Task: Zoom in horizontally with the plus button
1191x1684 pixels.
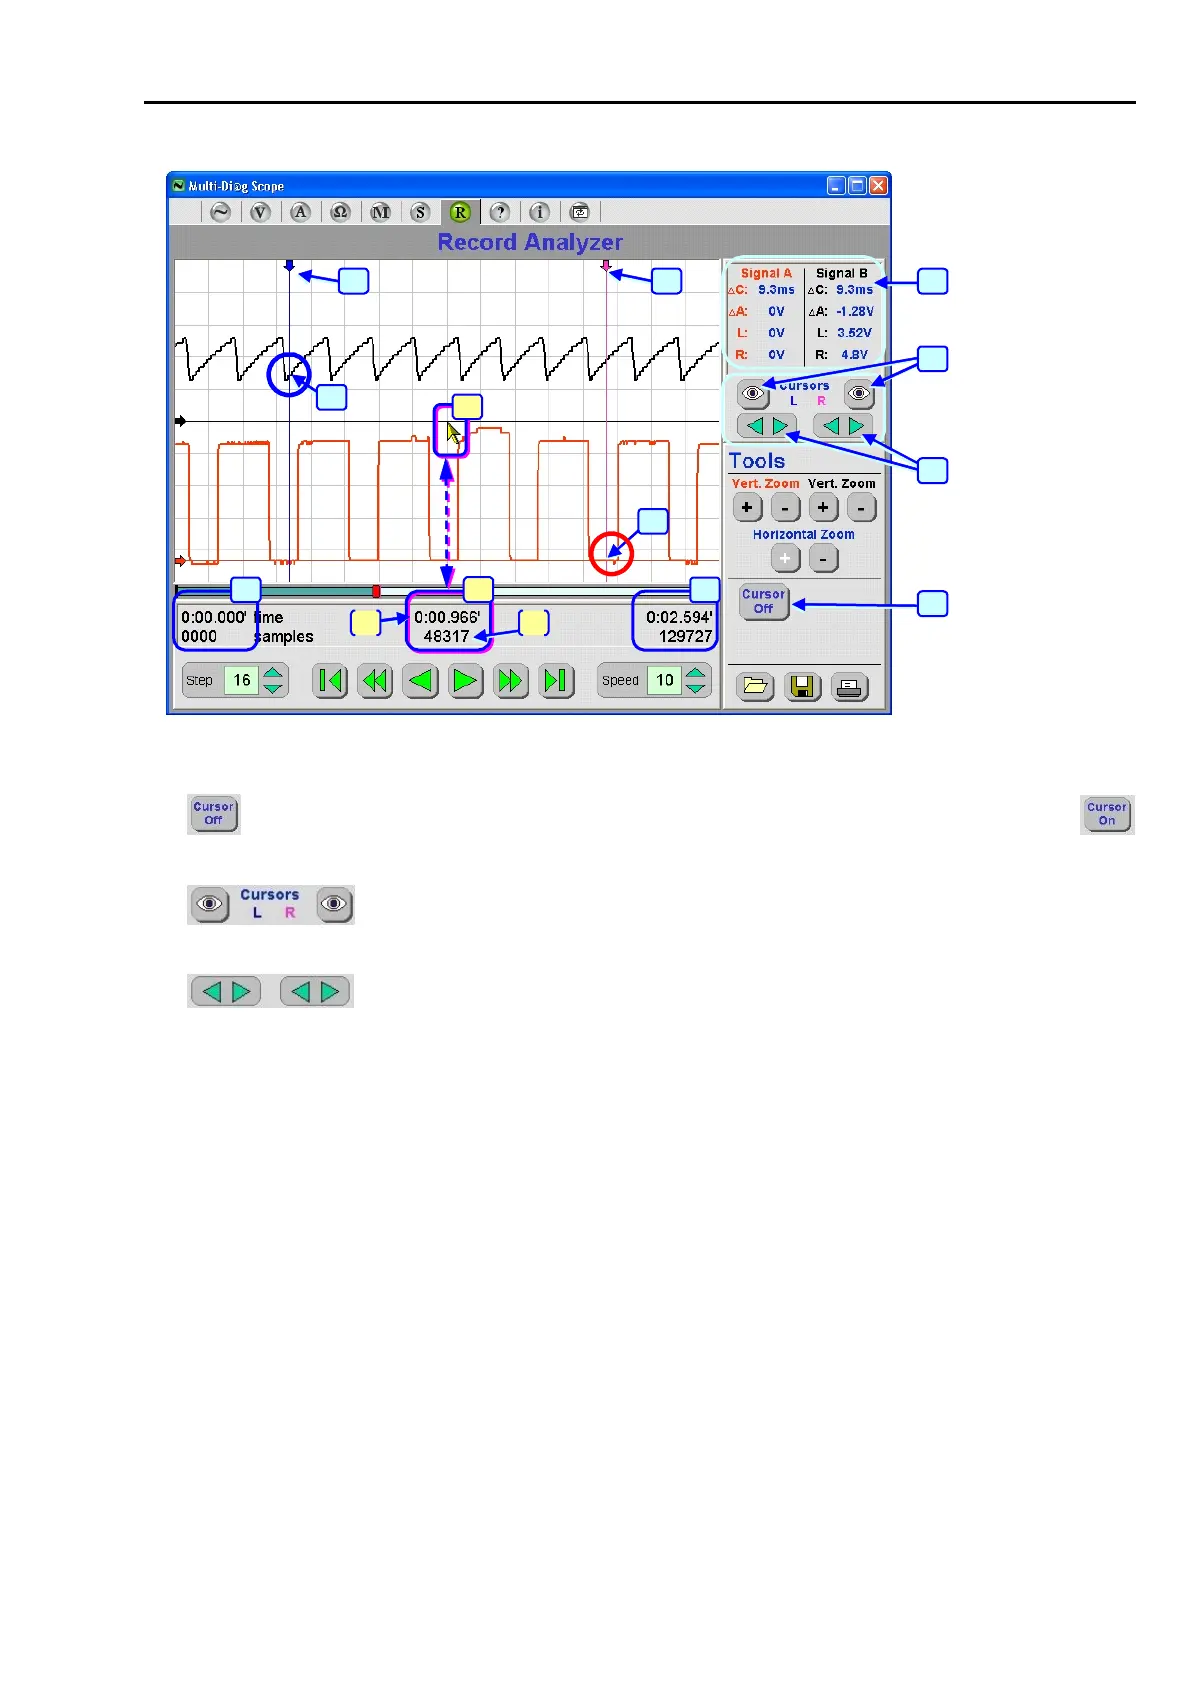Action: click(x=785, y=559)
